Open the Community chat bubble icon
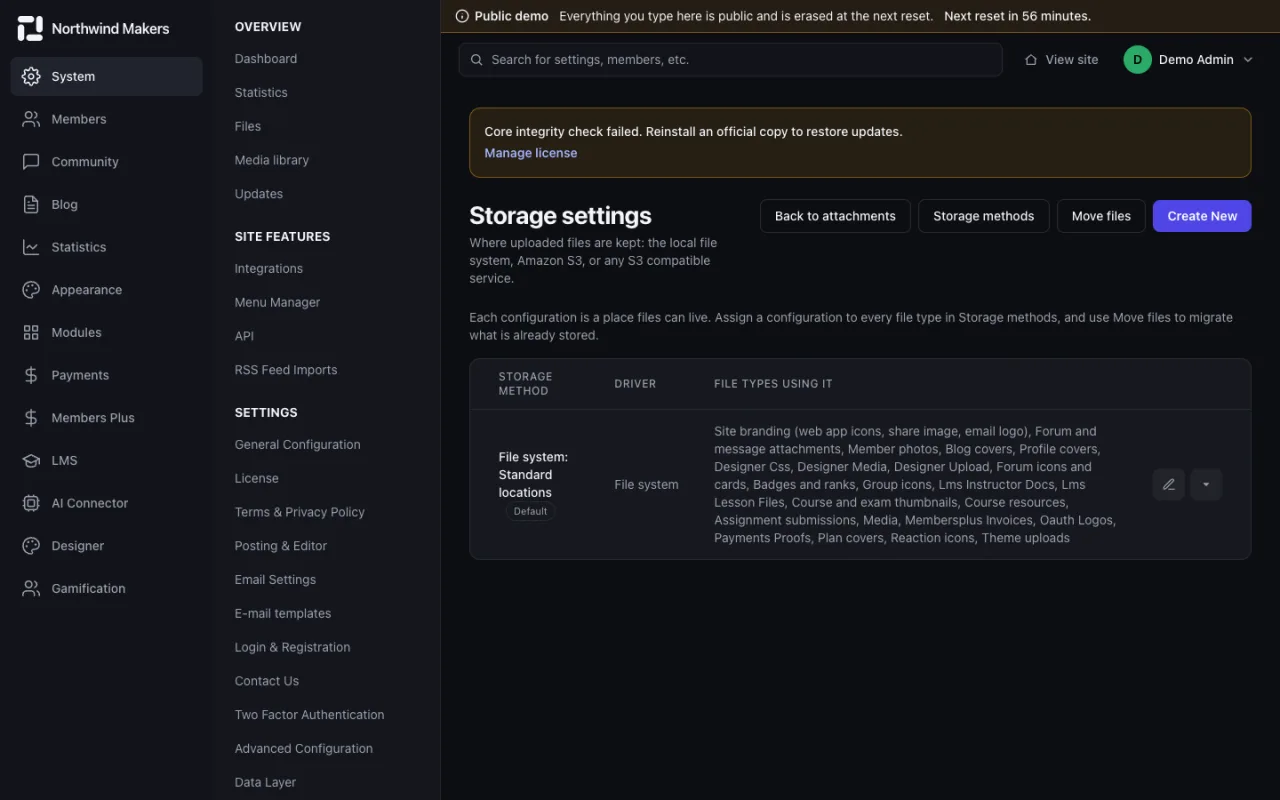The image size is (1280, 800). coord(31,162)
